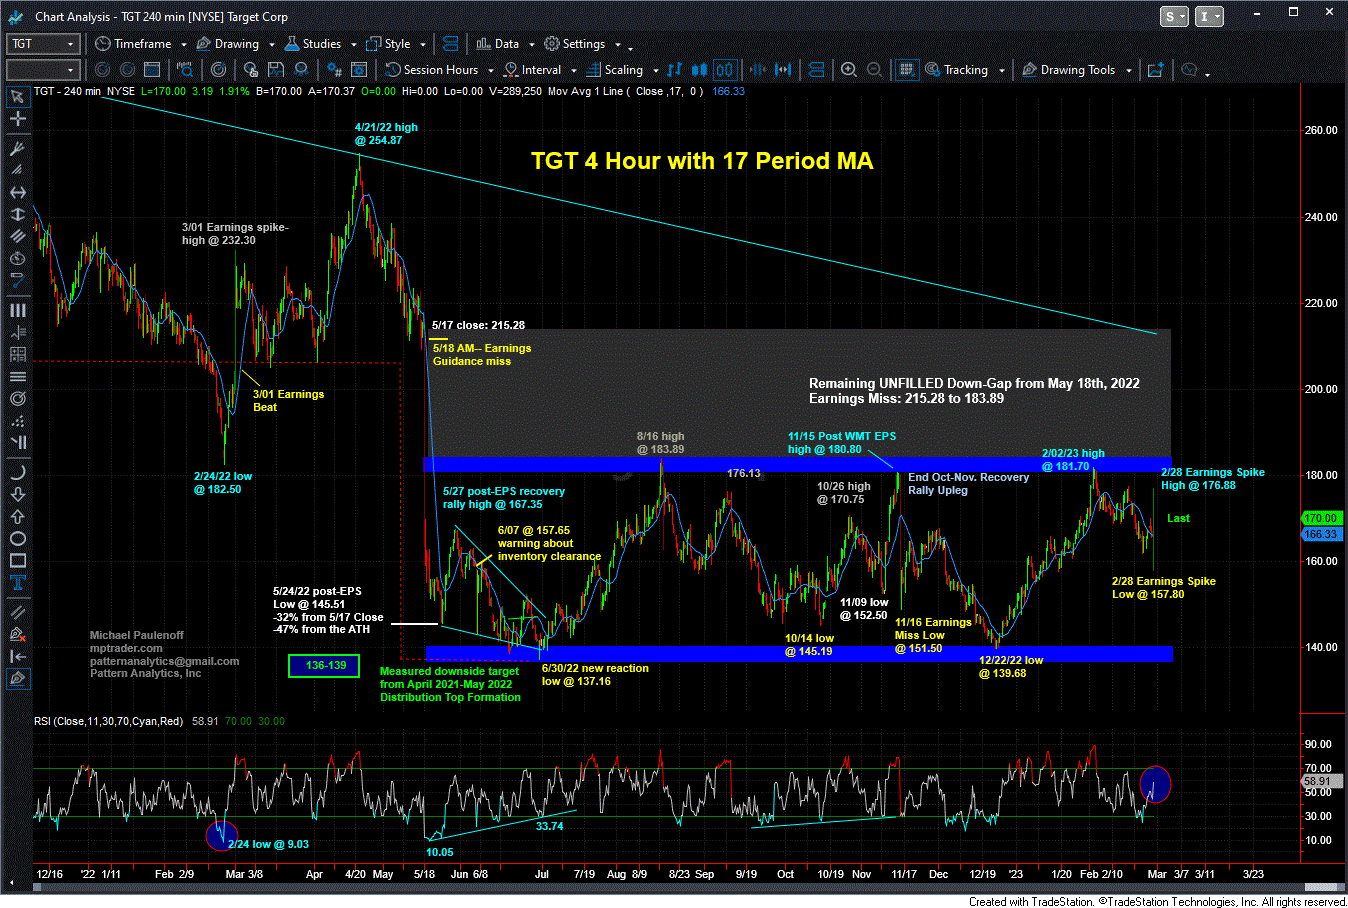This screenshot has height=908, width=1348.
Task: Click the data search binoculars icon
Action: click(185, 70)
